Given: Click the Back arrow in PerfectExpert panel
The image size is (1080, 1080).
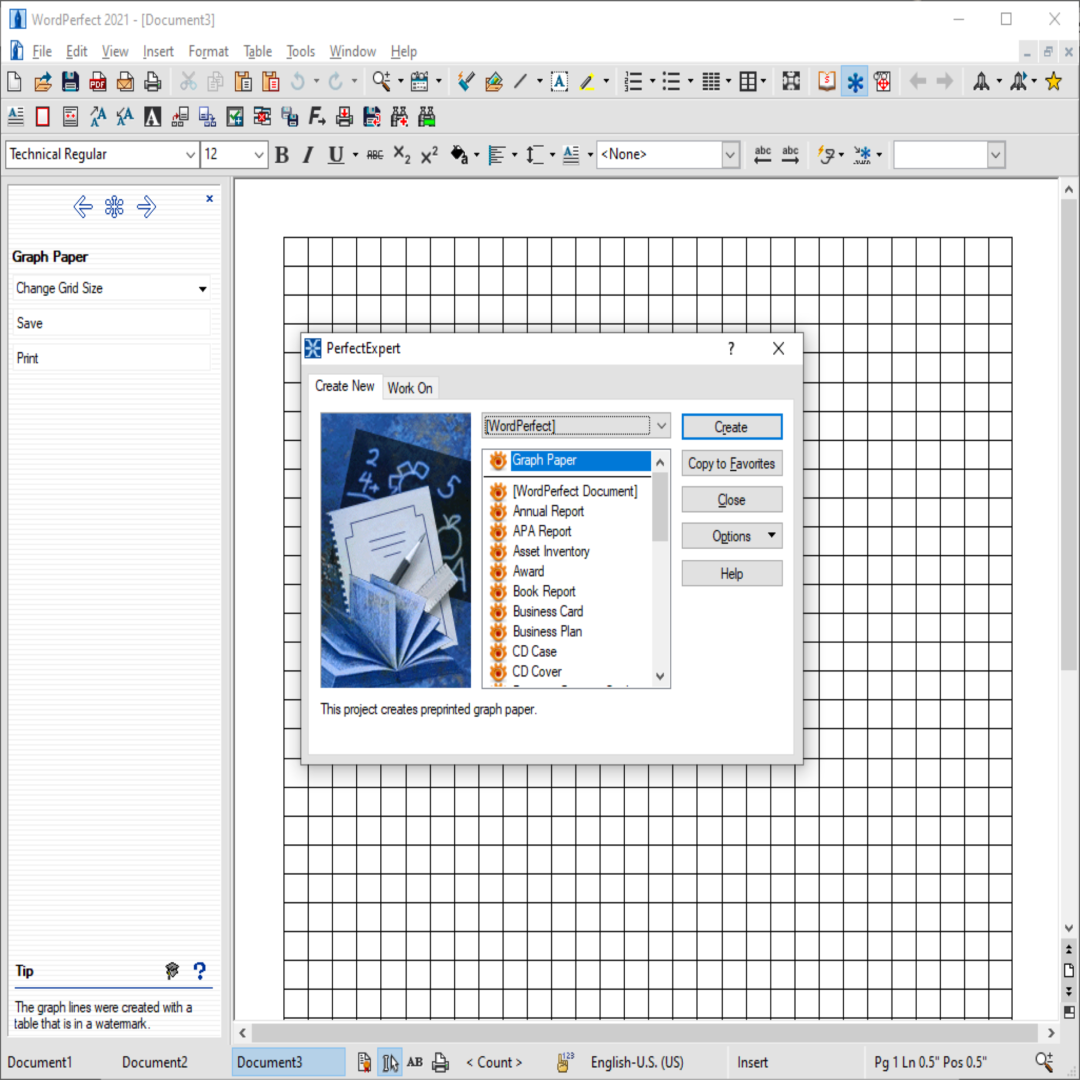Looking at the screenshot, I should tap(83, 207).
